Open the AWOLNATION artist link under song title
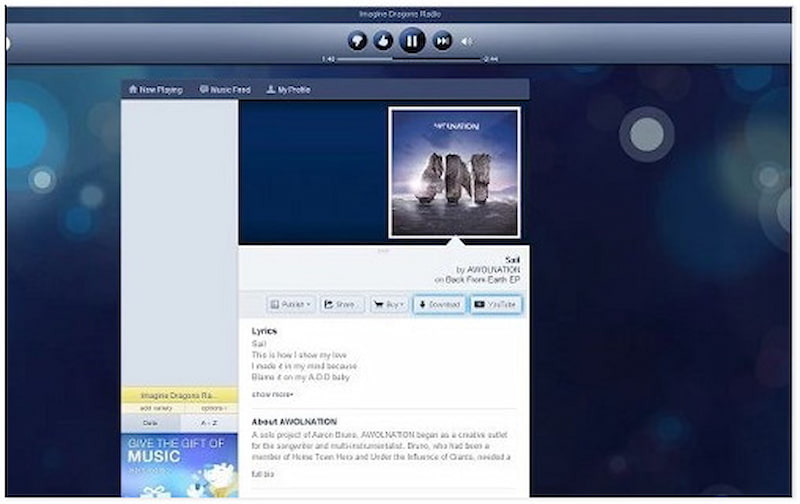 pyautogui.click(x=493, y=270)
